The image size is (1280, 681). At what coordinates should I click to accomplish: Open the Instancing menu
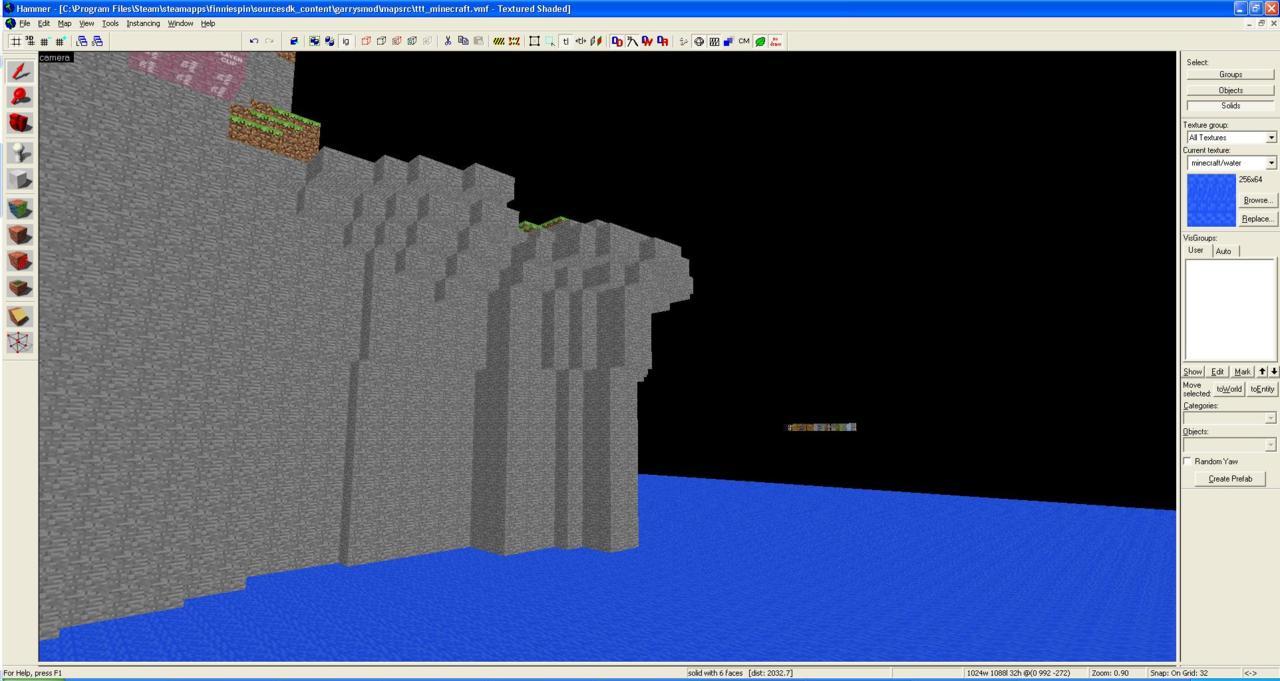(x=143, y=23)
